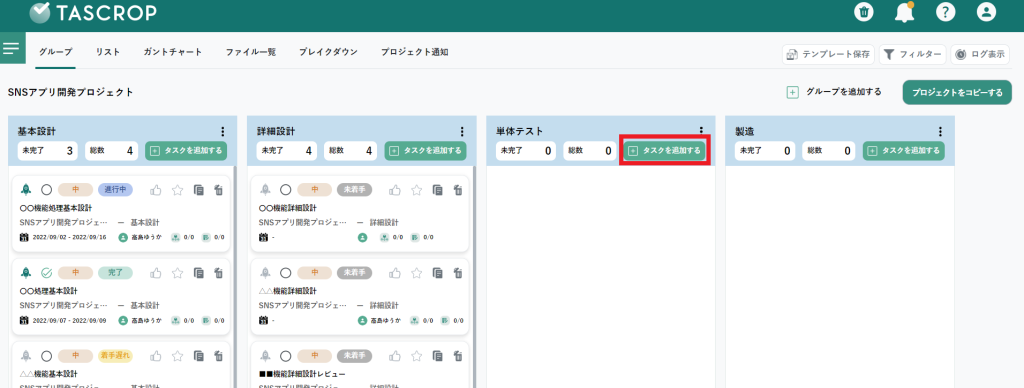Add a task to 単体テスト group
The image size is (1024, 388).
click(x=664, y=151)
